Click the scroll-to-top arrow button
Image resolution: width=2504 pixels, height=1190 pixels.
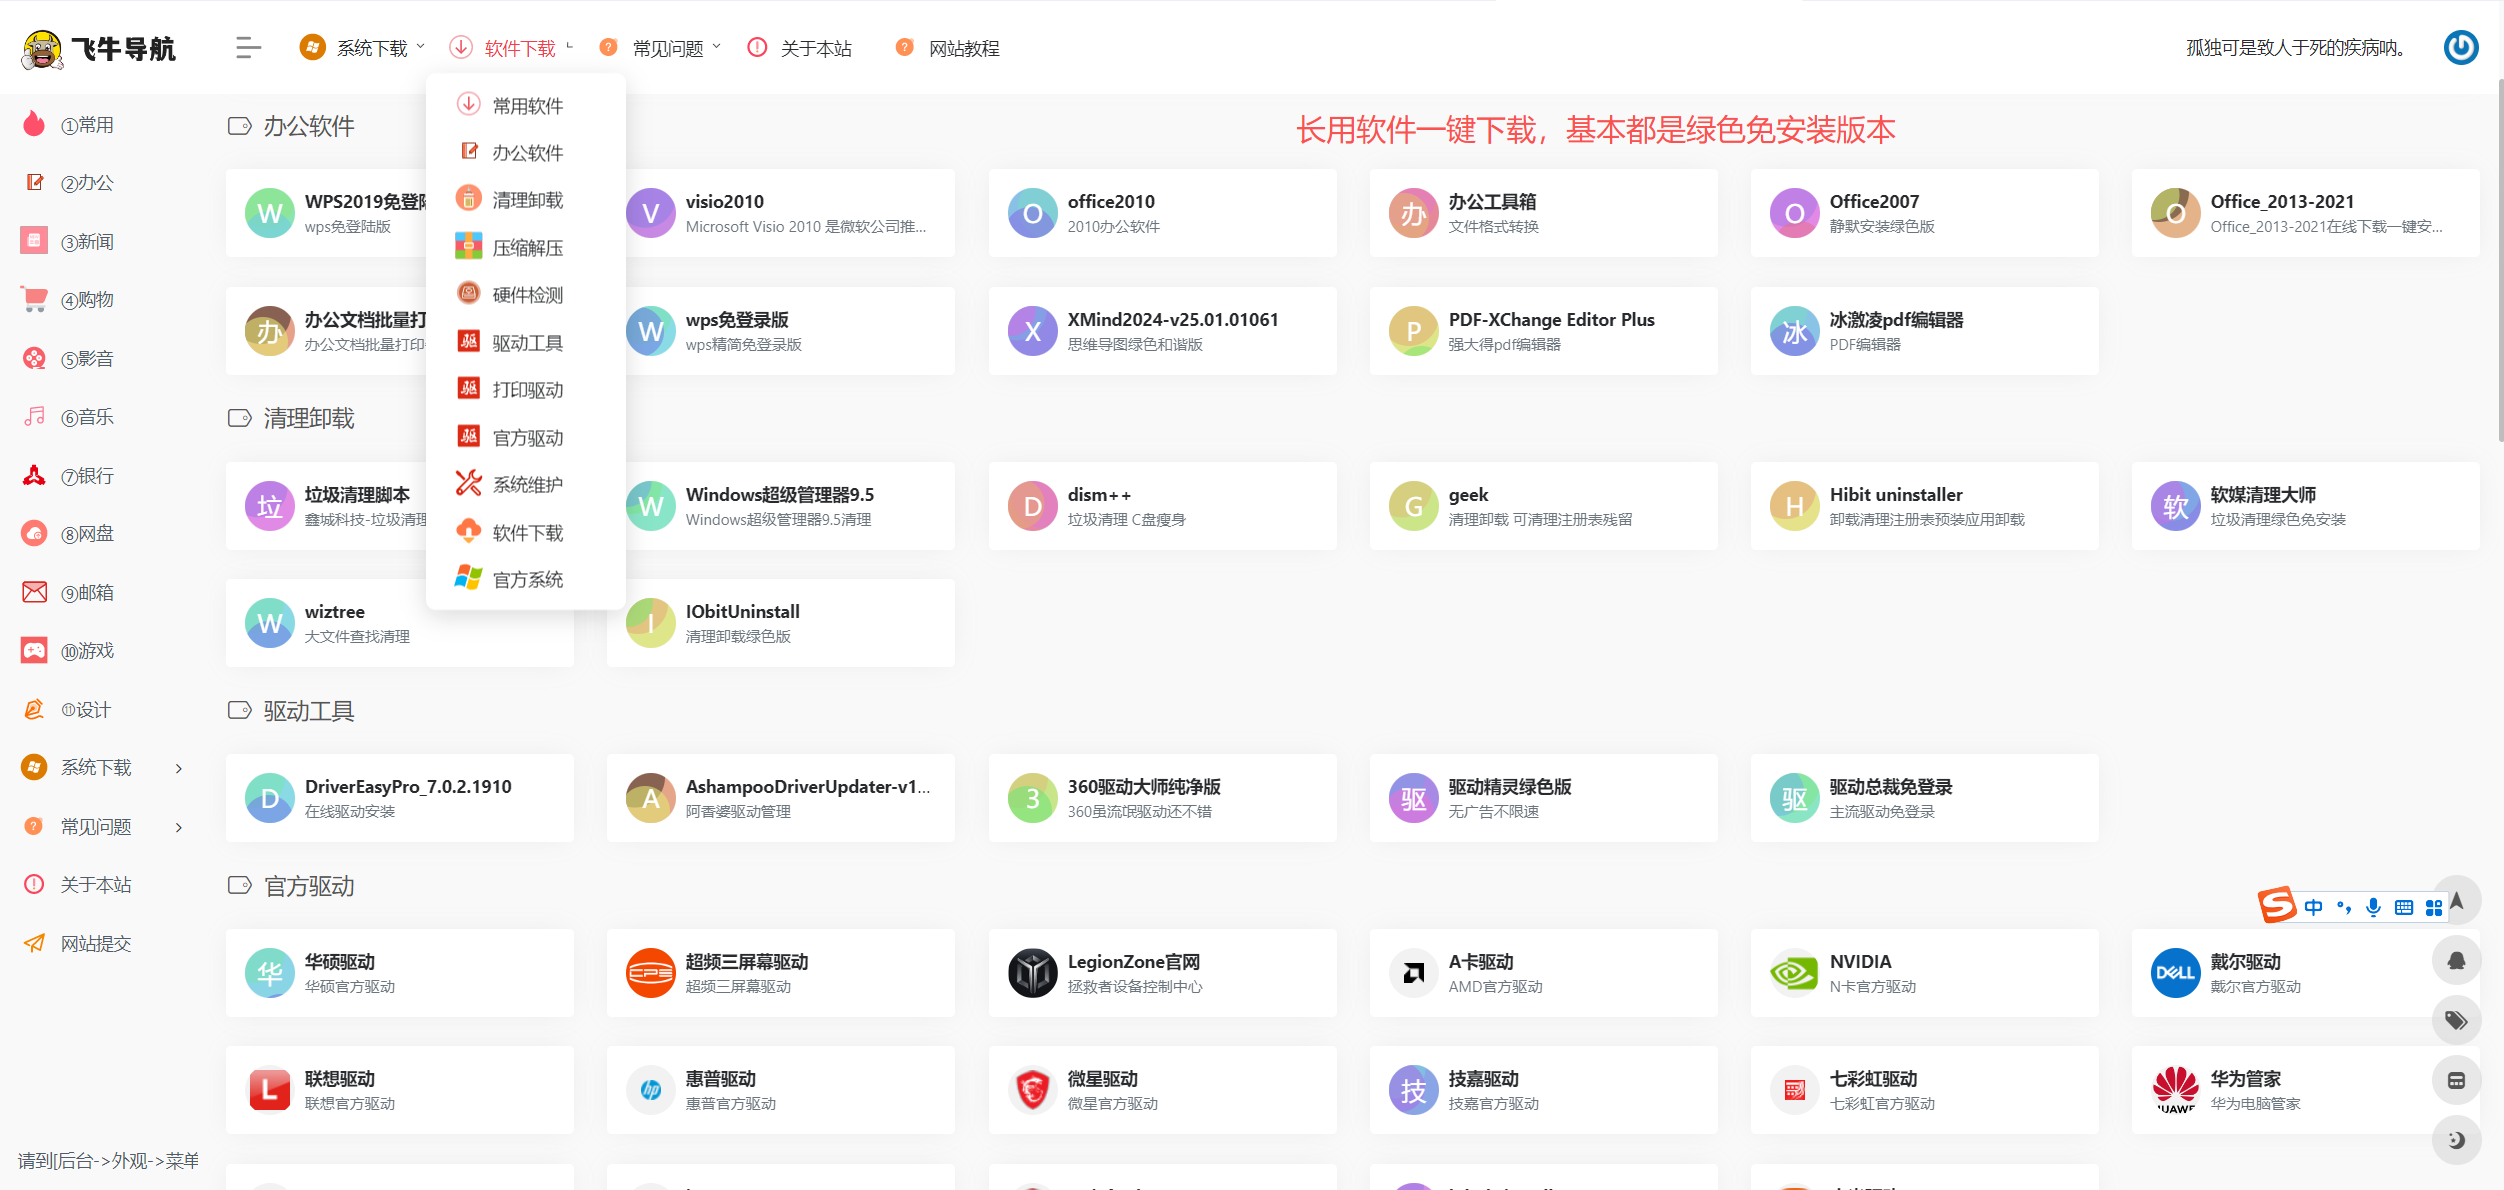click(x=2456, y=901)
